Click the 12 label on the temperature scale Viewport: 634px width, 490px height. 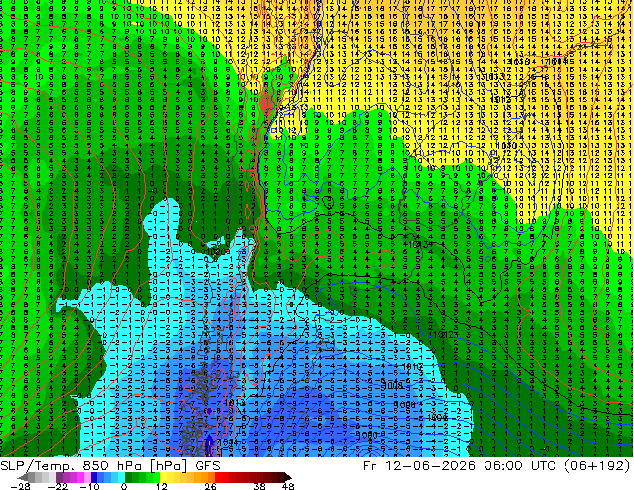click(162, 486)
